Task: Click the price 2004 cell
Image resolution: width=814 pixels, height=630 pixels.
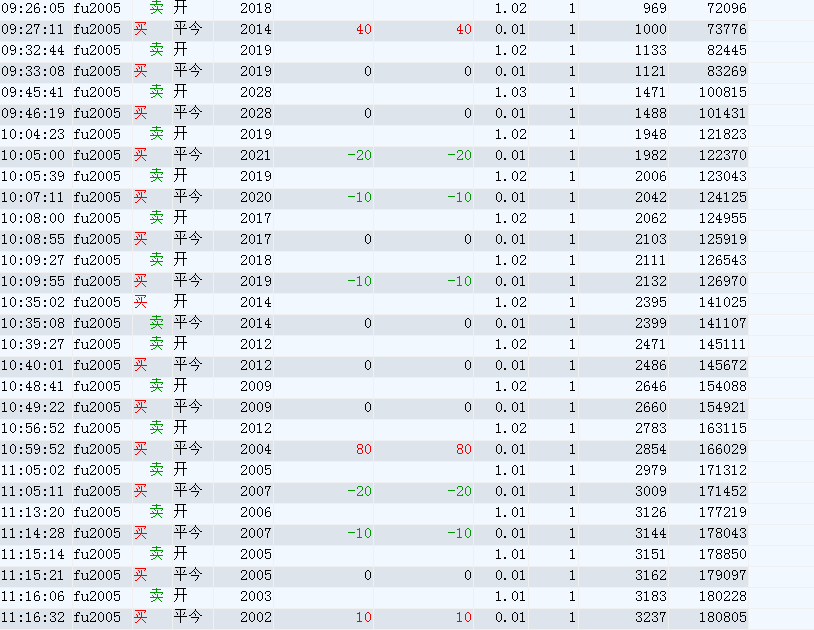Action: click(256, 449)
